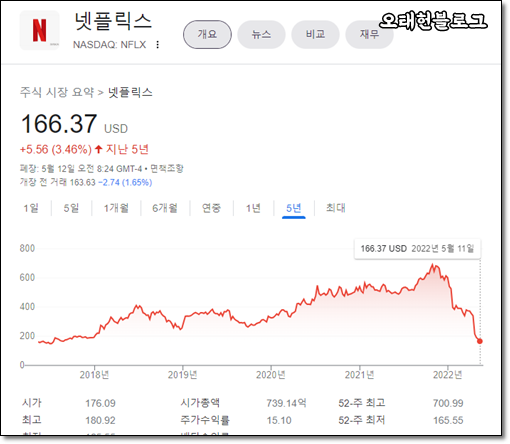Click the −2.74 (1.65%) pre-market change
The width and height of the screenshot is (510, 444).
(125, 182)
